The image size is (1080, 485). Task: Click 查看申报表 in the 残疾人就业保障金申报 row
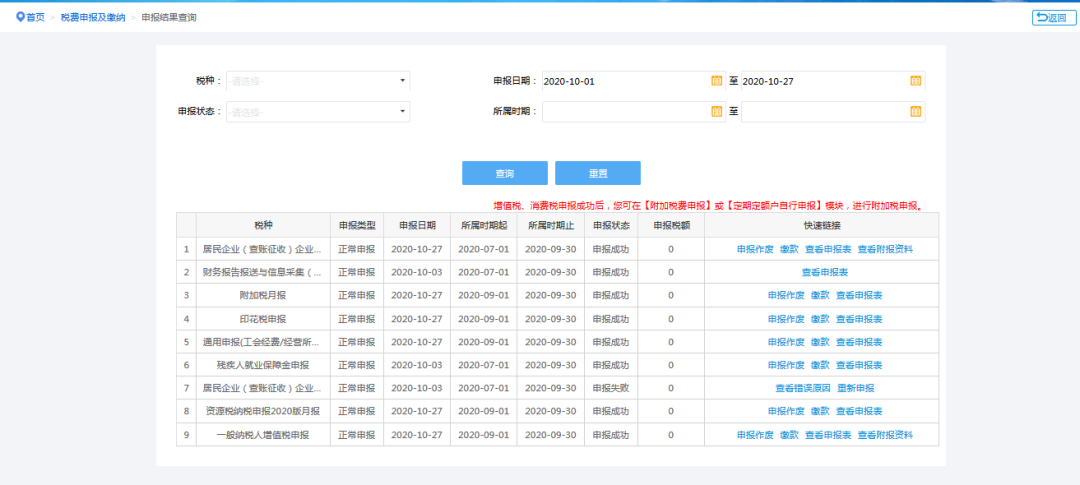tap(859, 364)
